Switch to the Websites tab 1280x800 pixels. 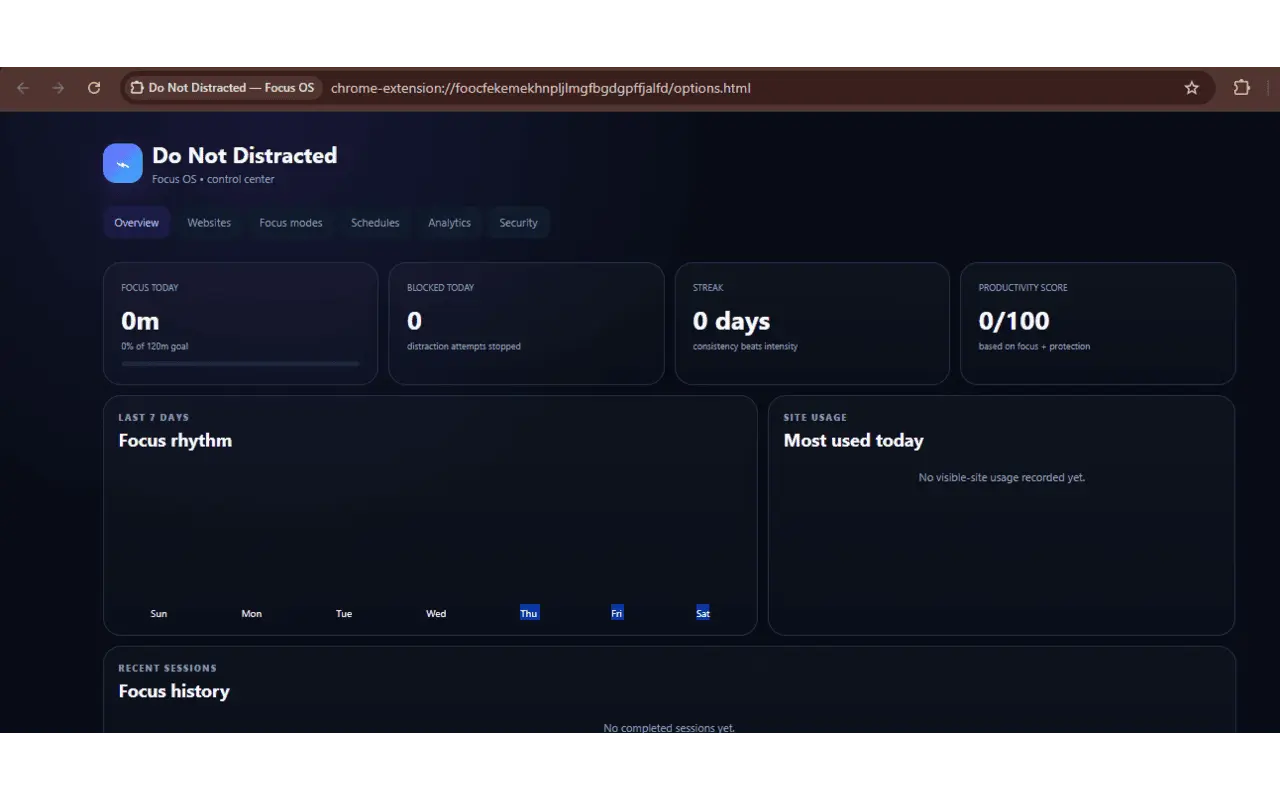click(209, 223)
